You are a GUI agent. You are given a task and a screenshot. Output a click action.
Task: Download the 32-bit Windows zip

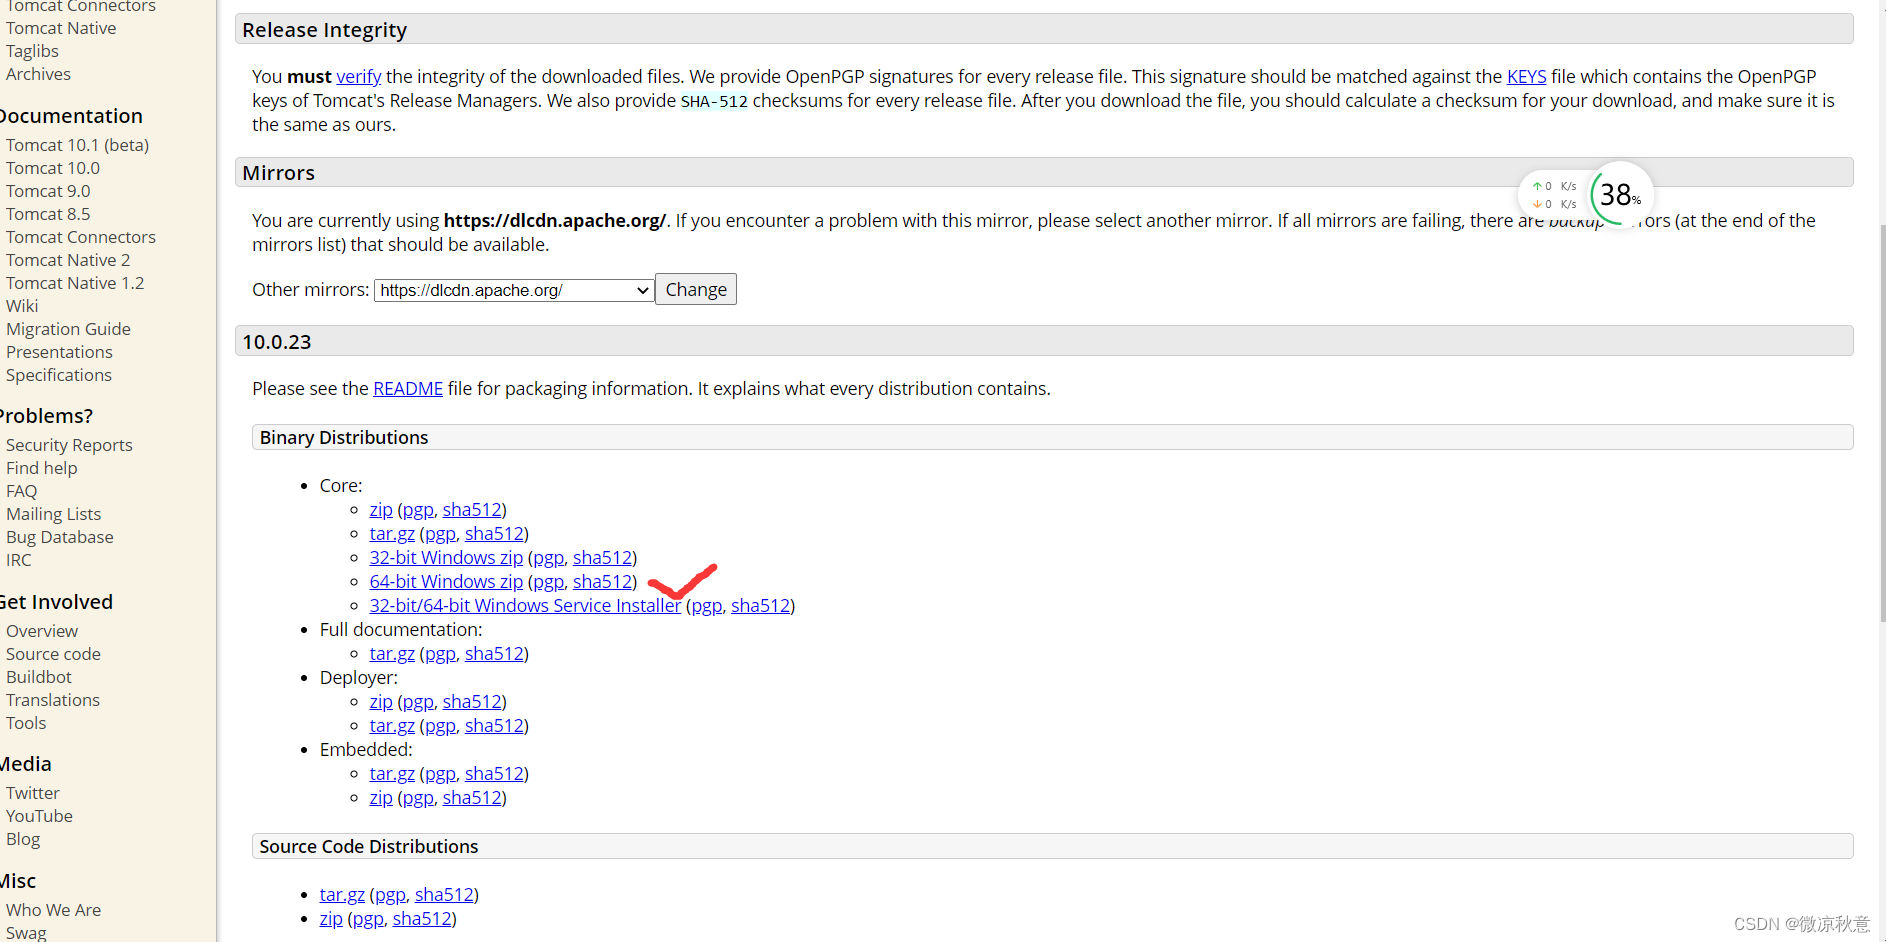tap(446, 558)
